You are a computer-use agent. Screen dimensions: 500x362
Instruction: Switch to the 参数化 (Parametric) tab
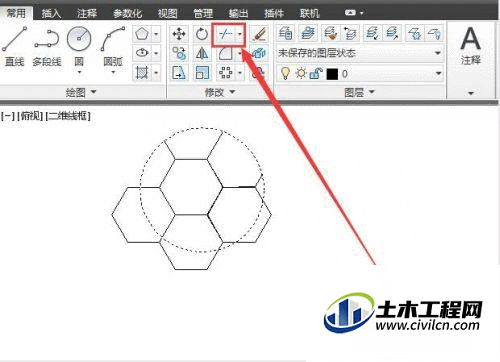point(127,13)
